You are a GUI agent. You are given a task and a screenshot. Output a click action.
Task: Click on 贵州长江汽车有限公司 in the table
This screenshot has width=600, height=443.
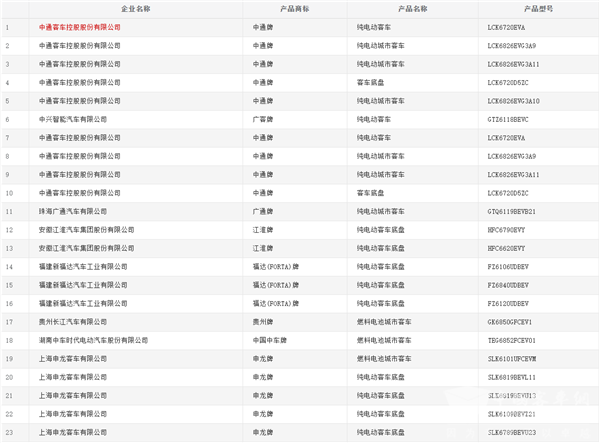tap(73, 322)
